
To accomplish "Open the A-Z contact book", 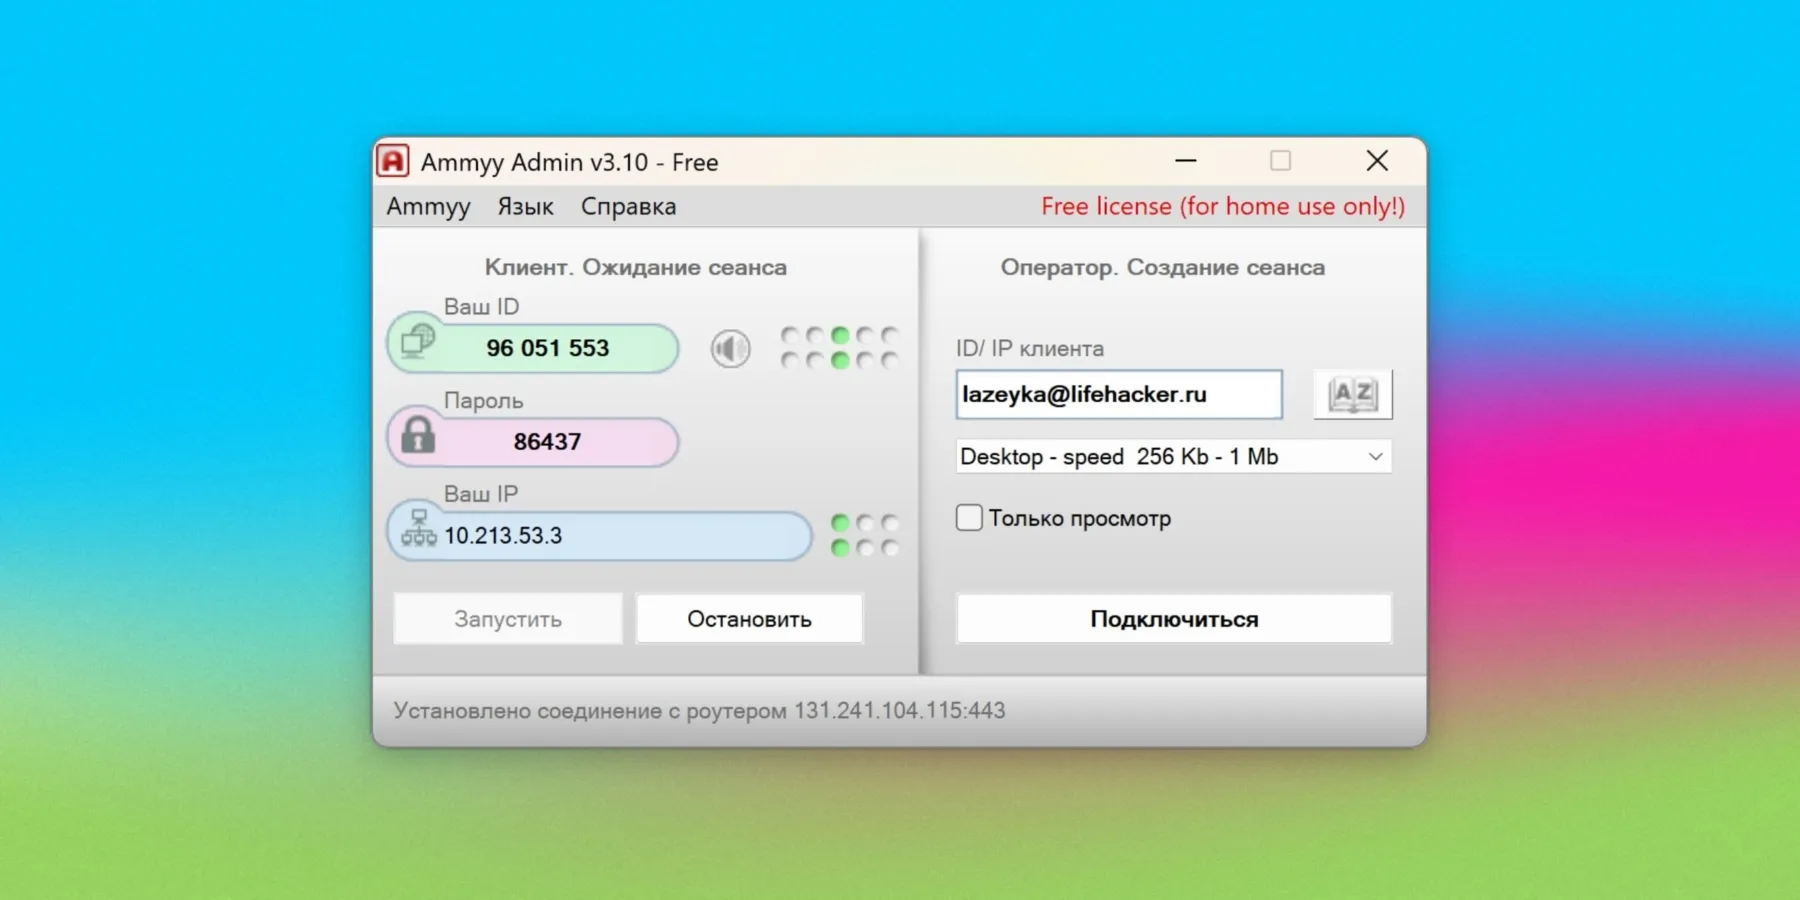I will [x=1353, y=394].
